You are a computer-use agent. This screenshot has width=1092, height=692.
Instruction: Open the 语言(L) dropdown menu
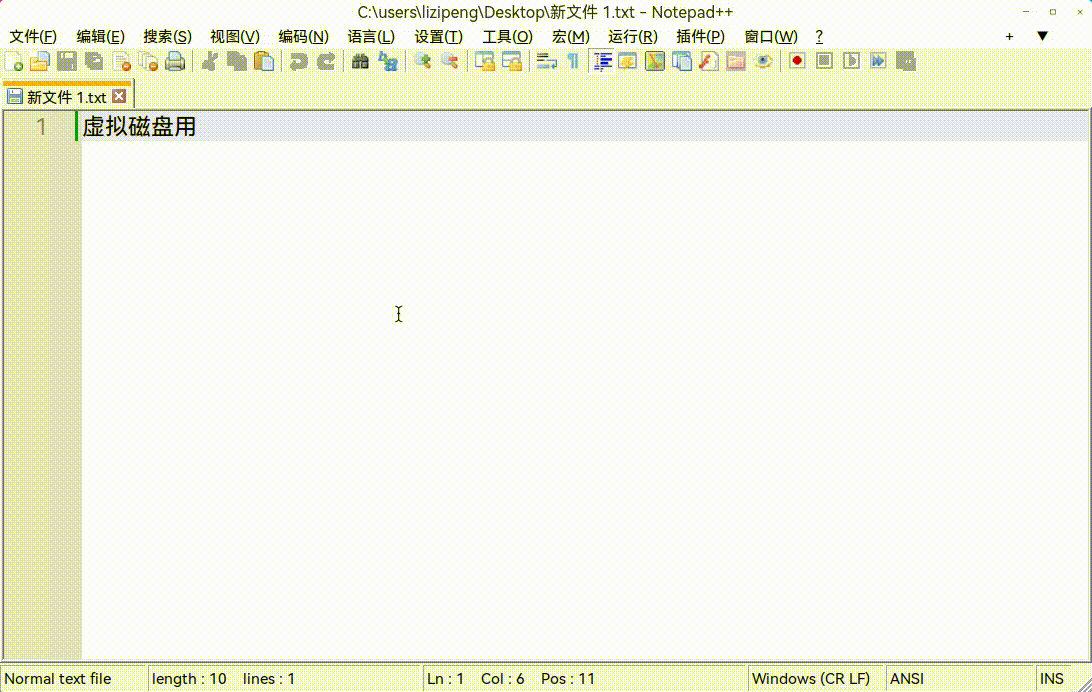372,36
